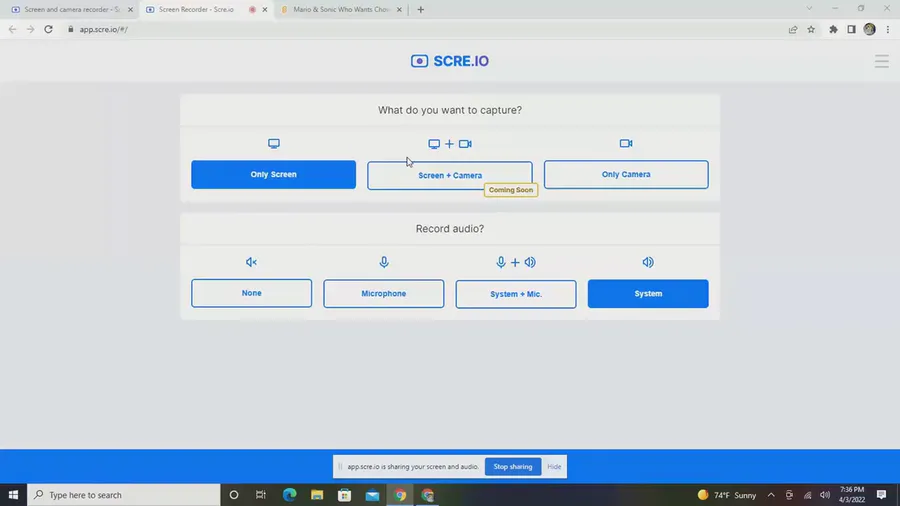This screenshot has width=900, height=506.
Task: Open the Extensions puzzle icon
Action: pyautogui.click(x=833, y=29)
